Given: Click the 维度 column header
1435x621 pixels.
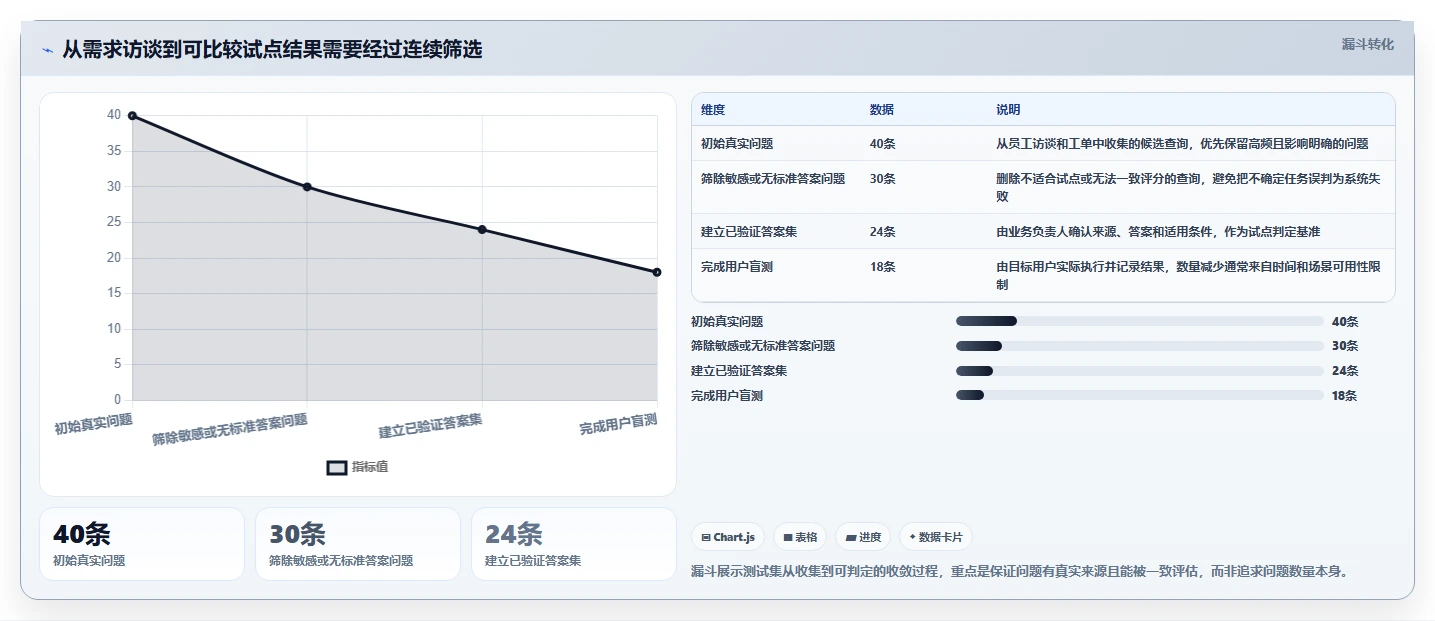Looking at the screenshot, I should pyautogui.click(x=713, y=110).
